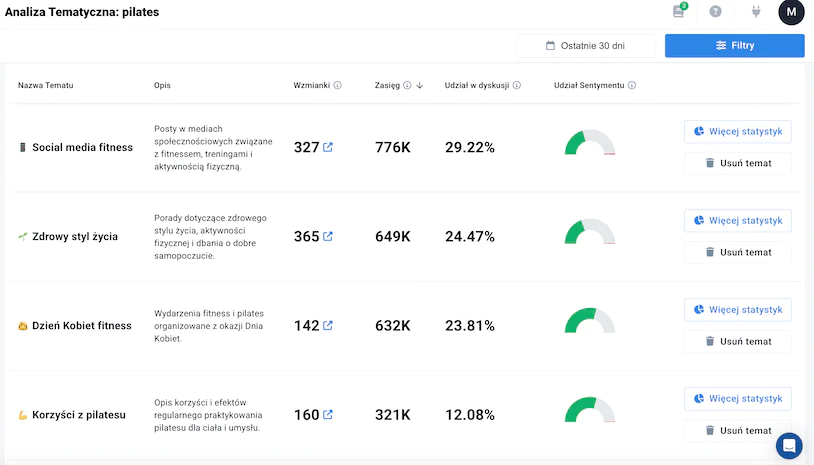Click Usuń temat for Dzień Kobiet fitness
The image size is (814, 465).
(738, 341)
